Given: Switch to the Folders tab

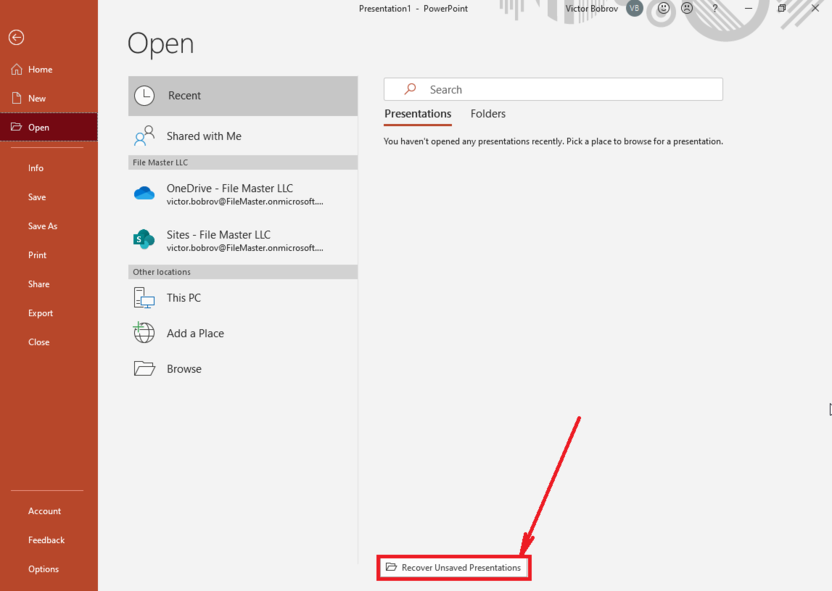Looking at the screenshot, I should tap(488, 114).
